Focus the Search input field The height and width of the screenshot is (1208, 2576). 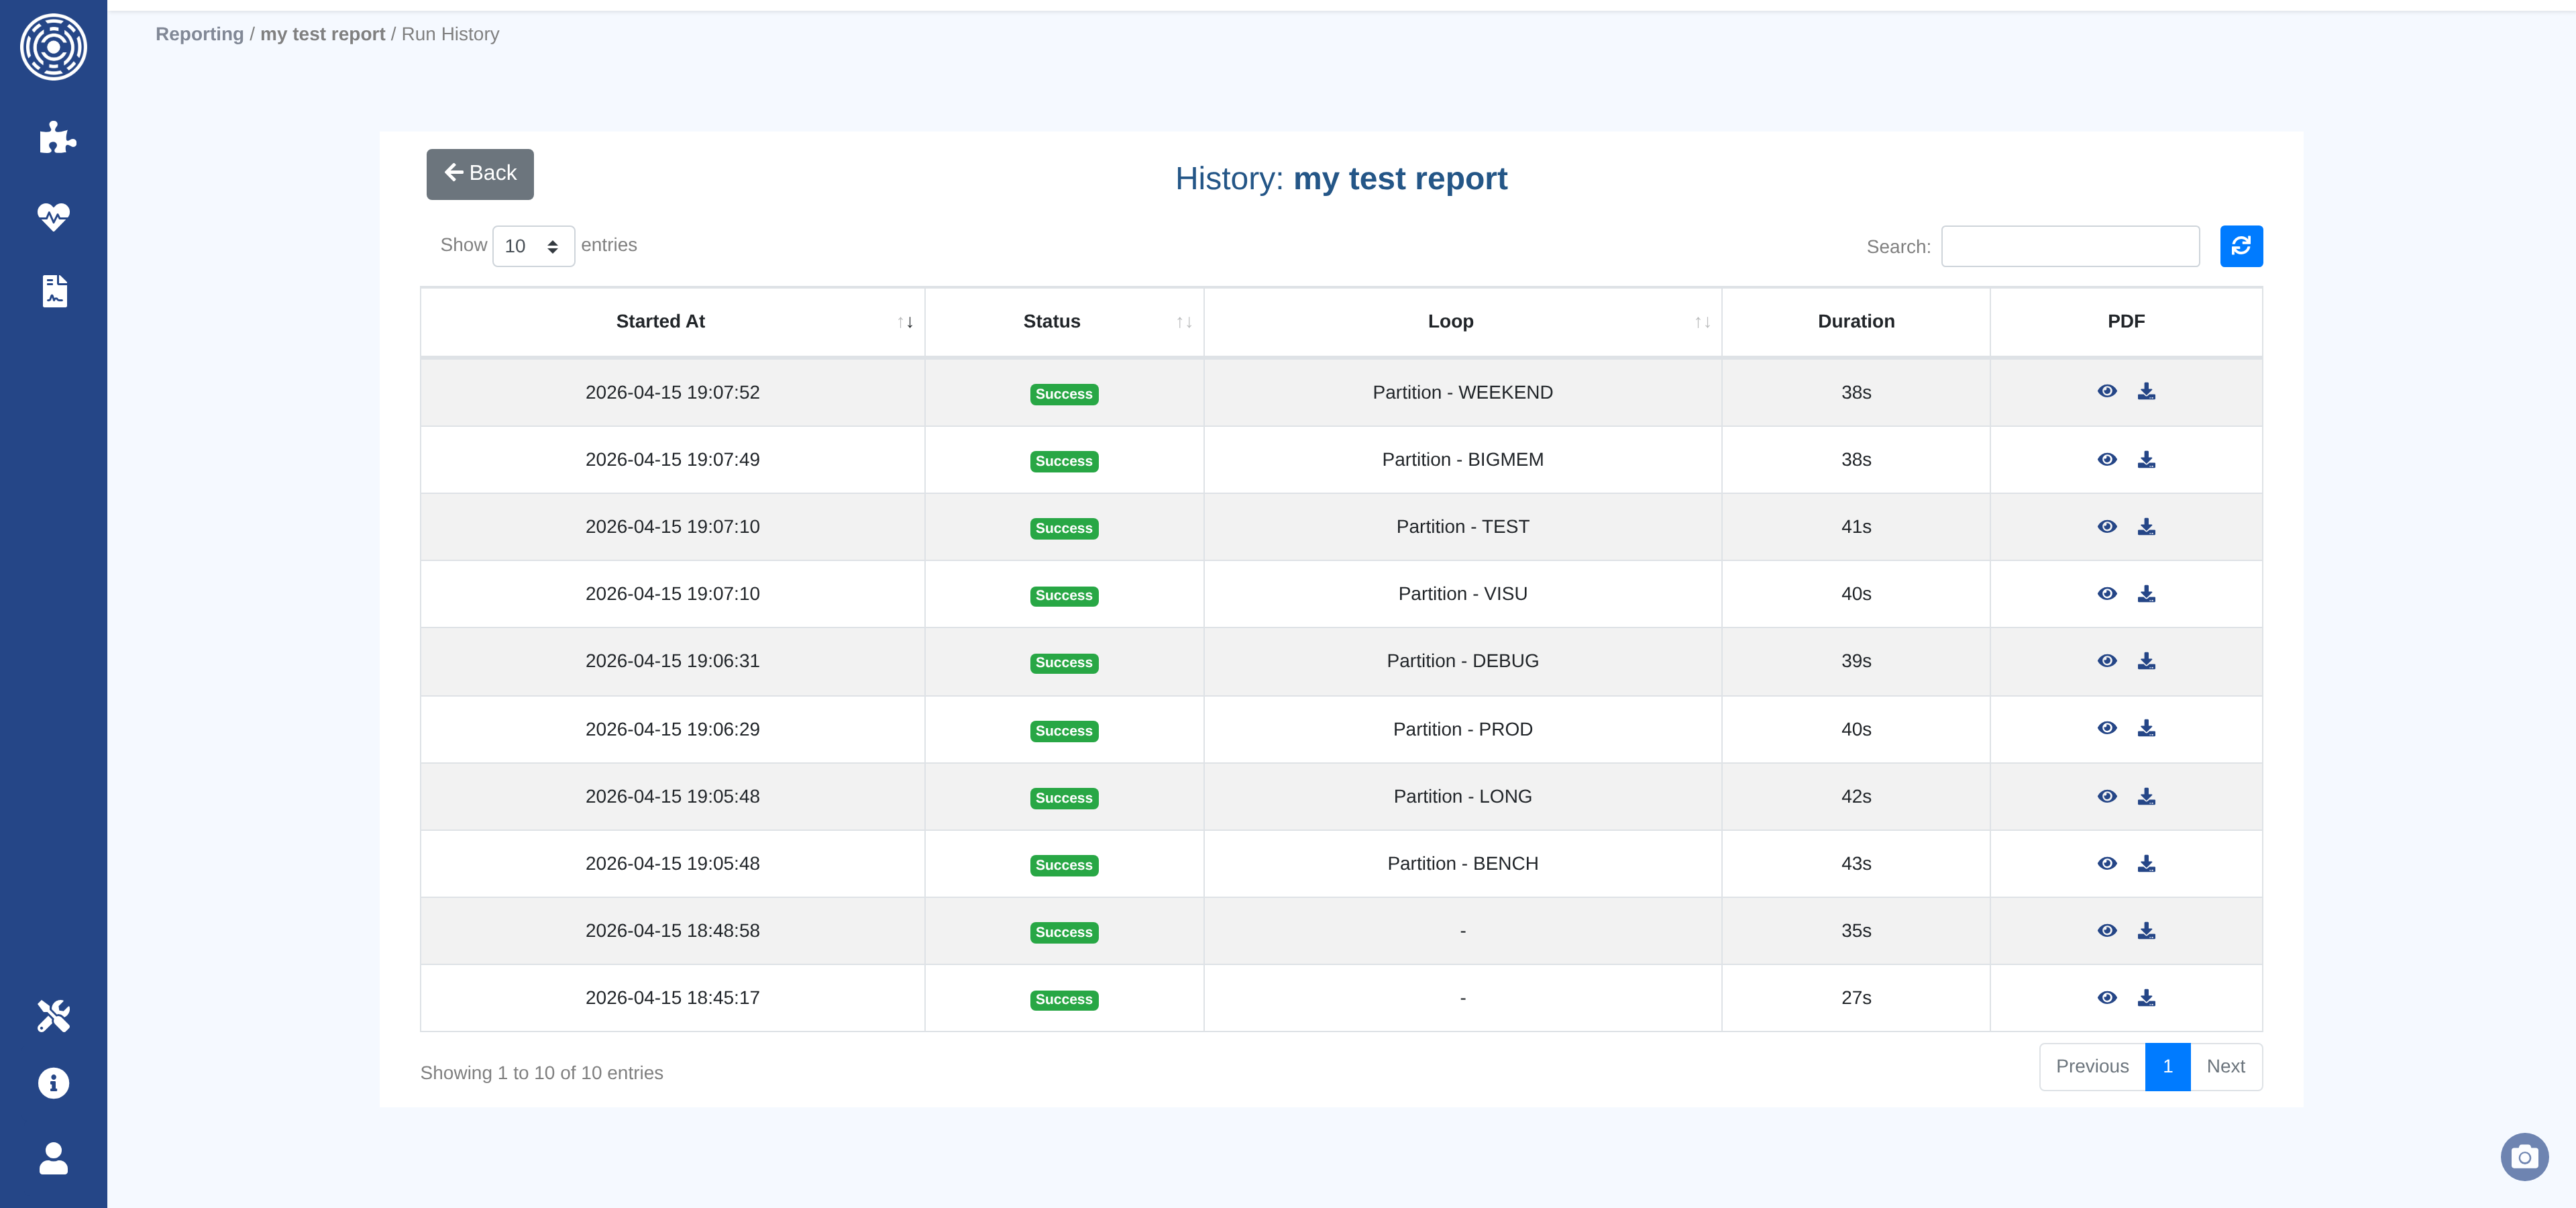click(x=2069, y=246)
